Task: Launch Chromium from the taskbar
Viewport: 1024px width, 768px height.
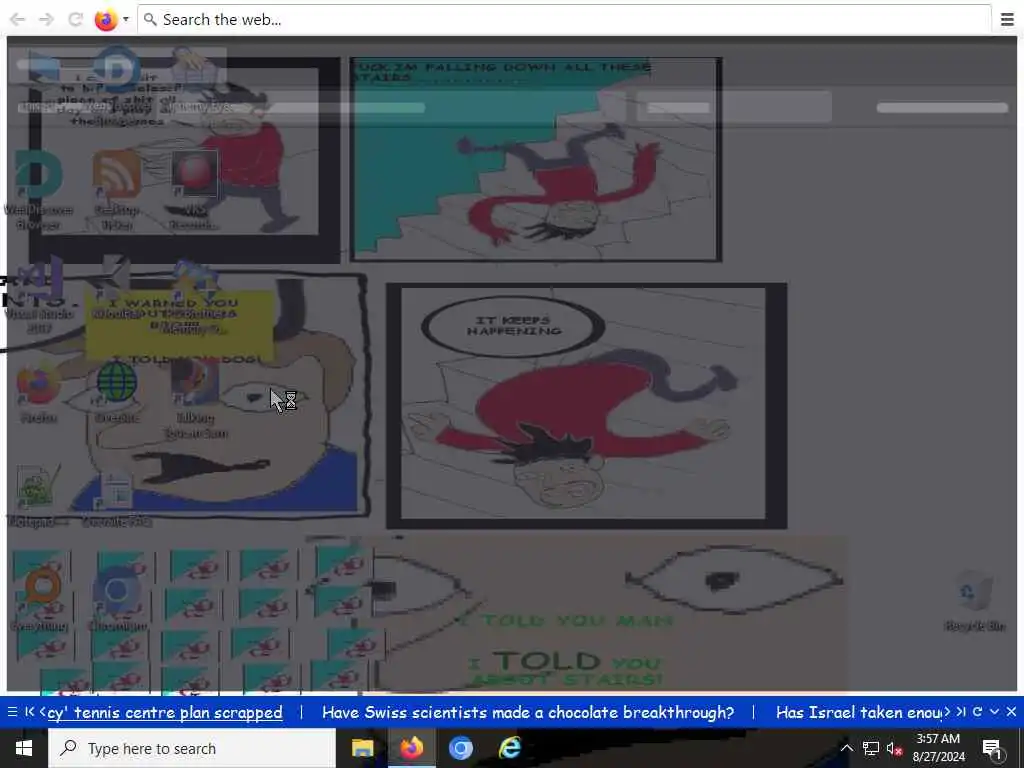Action: 460,748
